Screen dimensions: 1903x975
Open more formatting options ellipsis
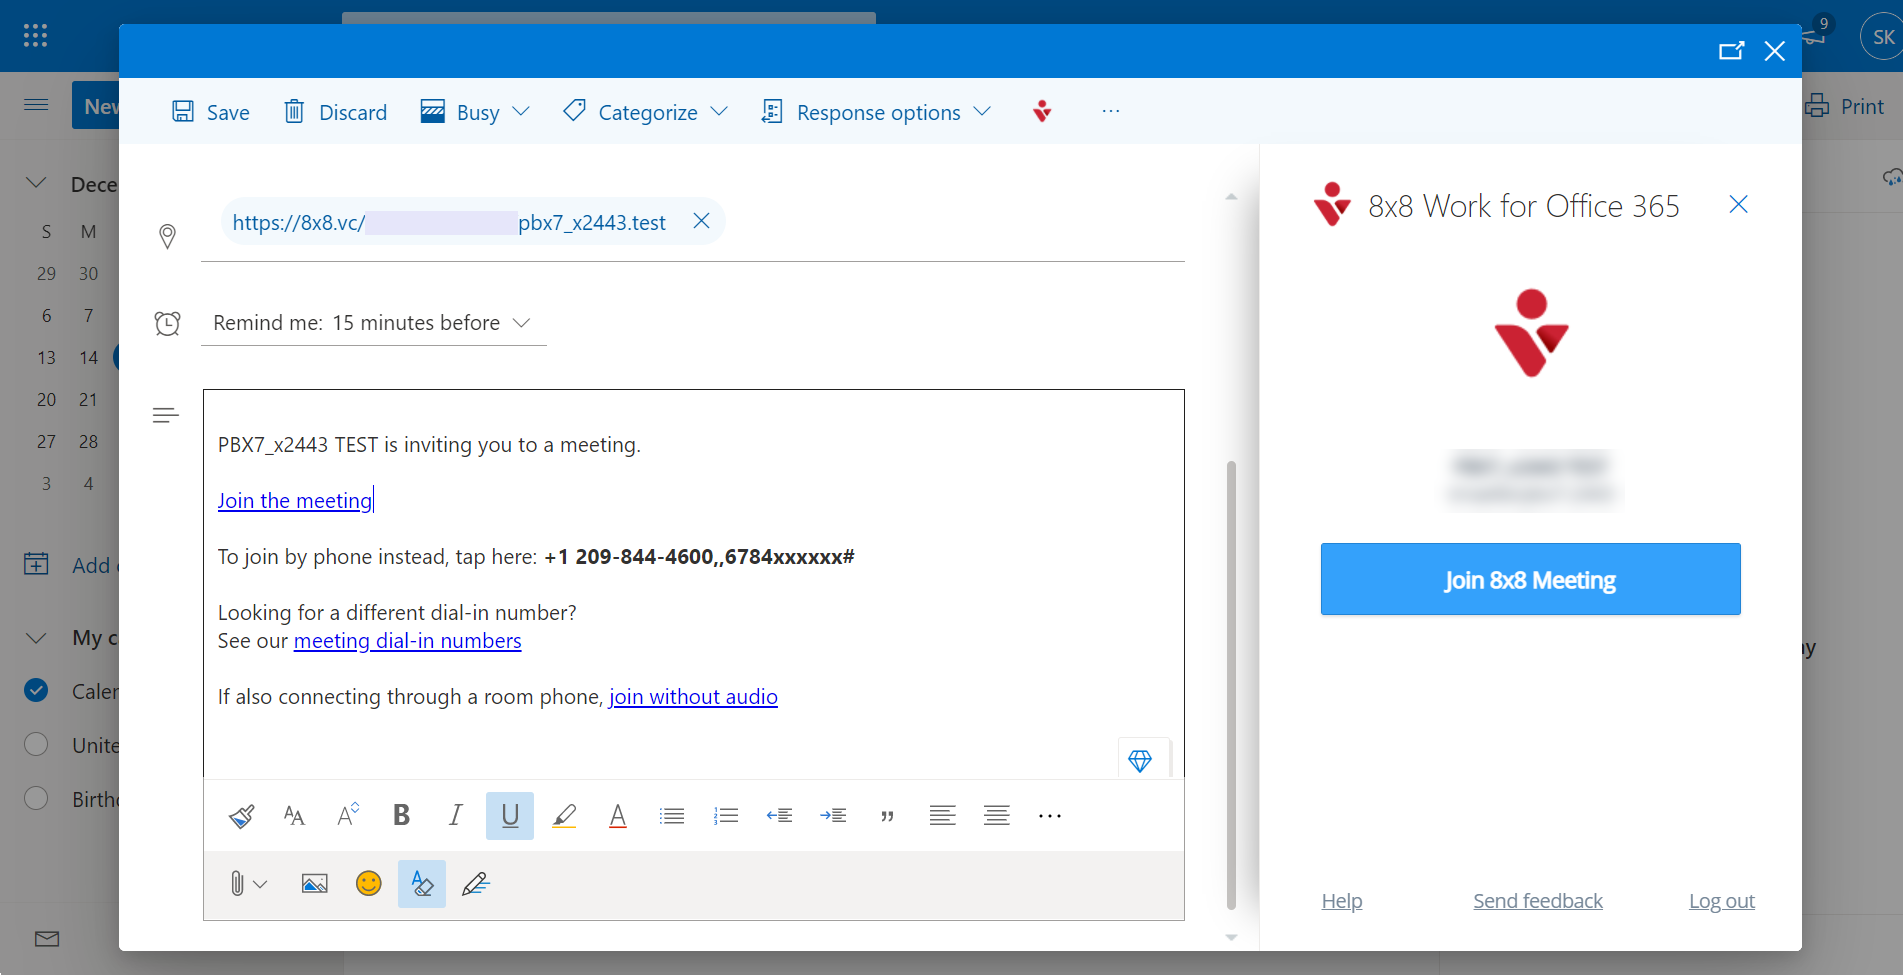coord(1050,816)
